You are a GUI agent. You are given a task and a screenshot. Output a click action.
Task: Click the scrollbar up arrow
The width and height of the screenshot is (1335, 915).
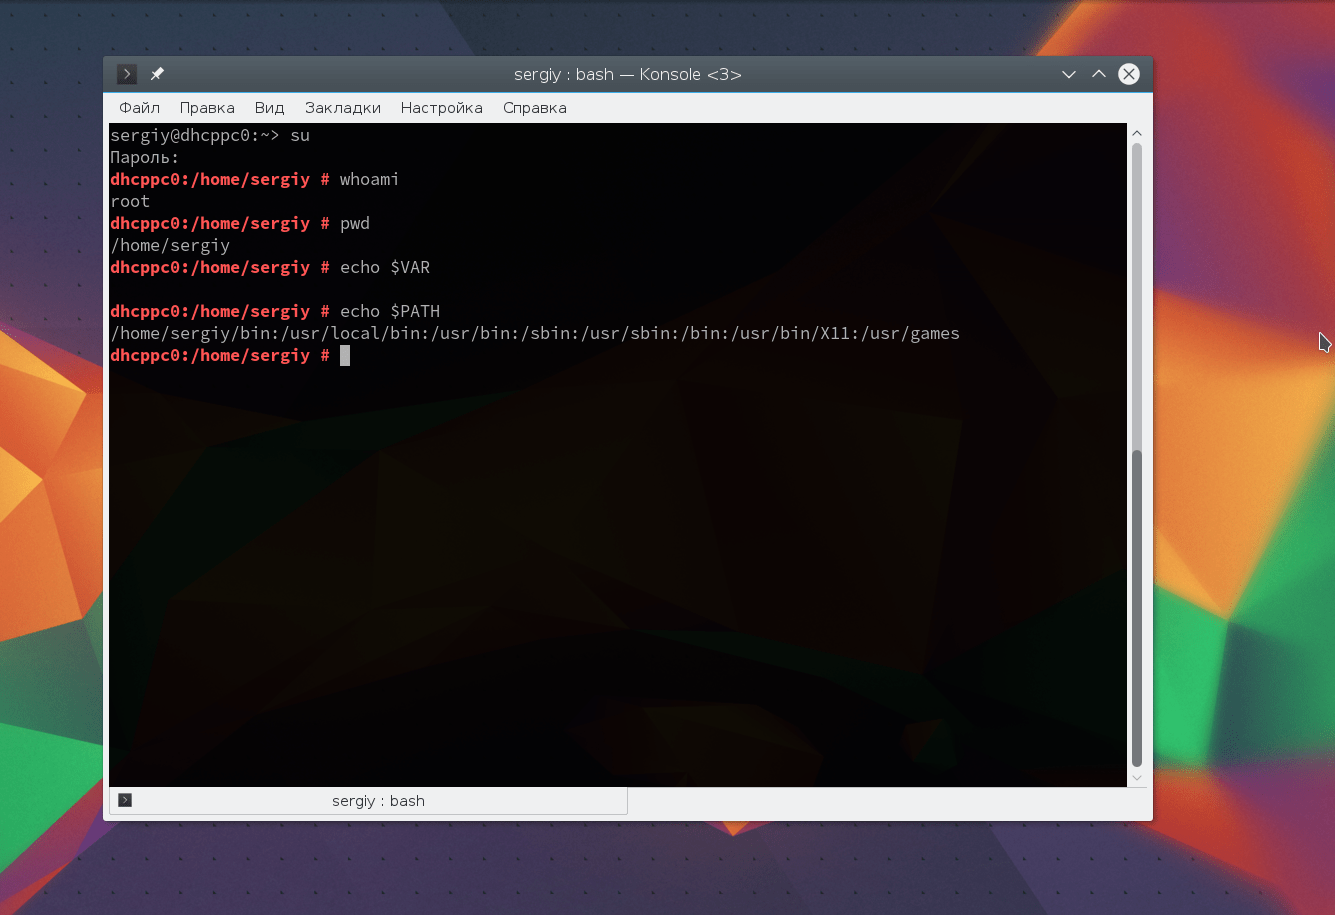tap(1136, 131)
